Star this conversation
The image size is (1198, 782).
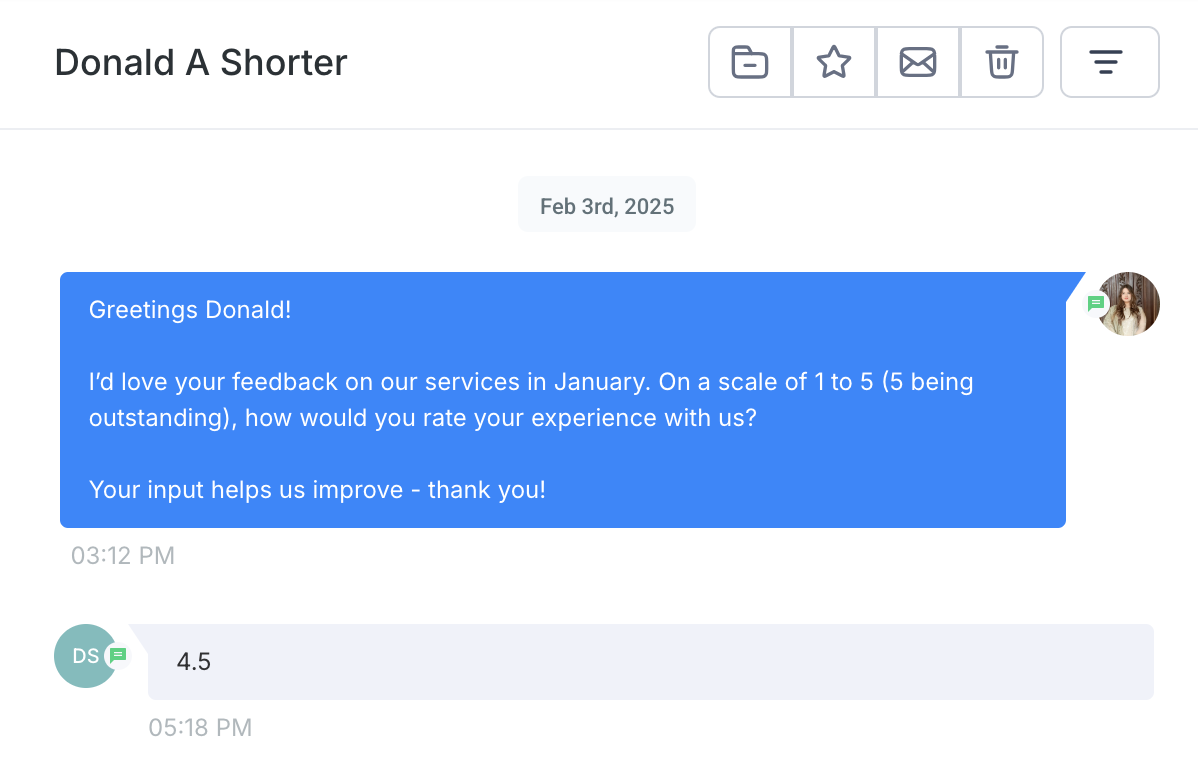pyautogui.click(x=834, y=62)
